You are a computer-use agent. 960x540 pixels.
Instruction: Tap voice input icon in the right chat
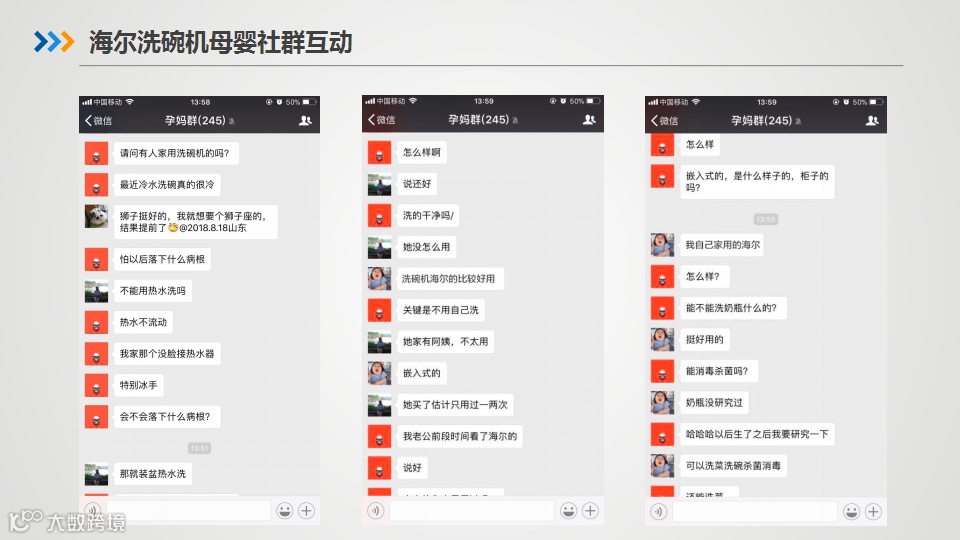[x=658, y=511]
